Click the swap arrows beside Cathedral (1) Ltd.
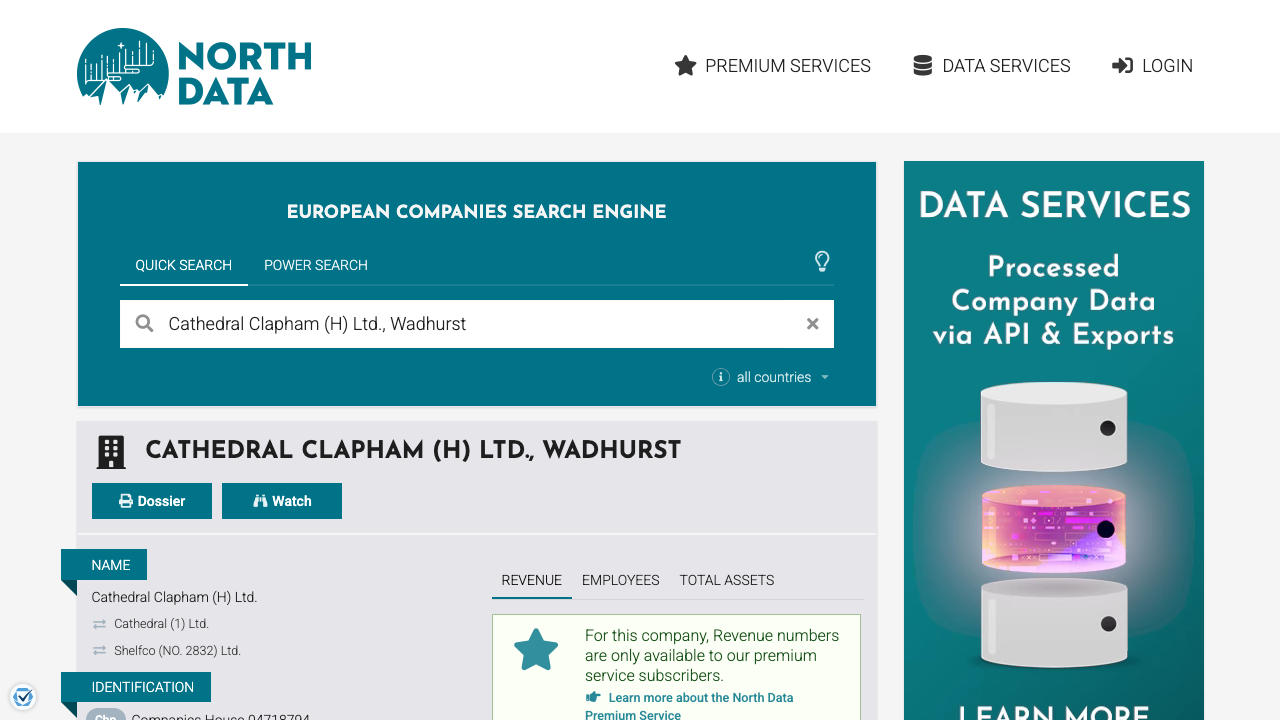Screen dimensions: 1280x720 [98, 623]
